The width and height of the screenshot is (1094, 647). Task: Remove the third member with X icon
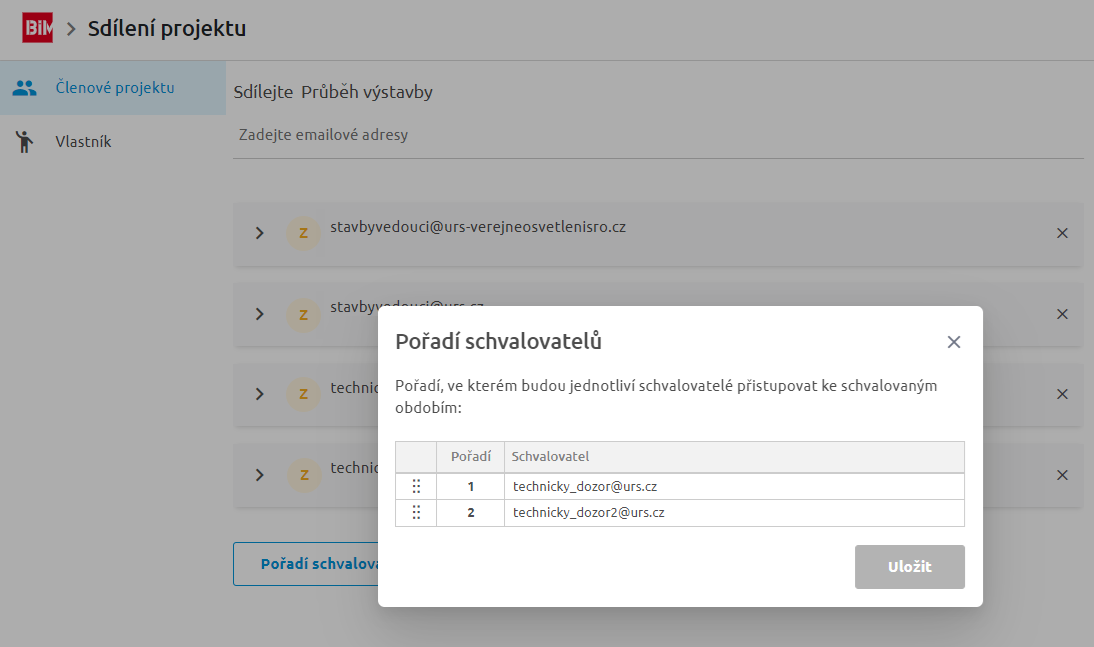point(1062,394)
